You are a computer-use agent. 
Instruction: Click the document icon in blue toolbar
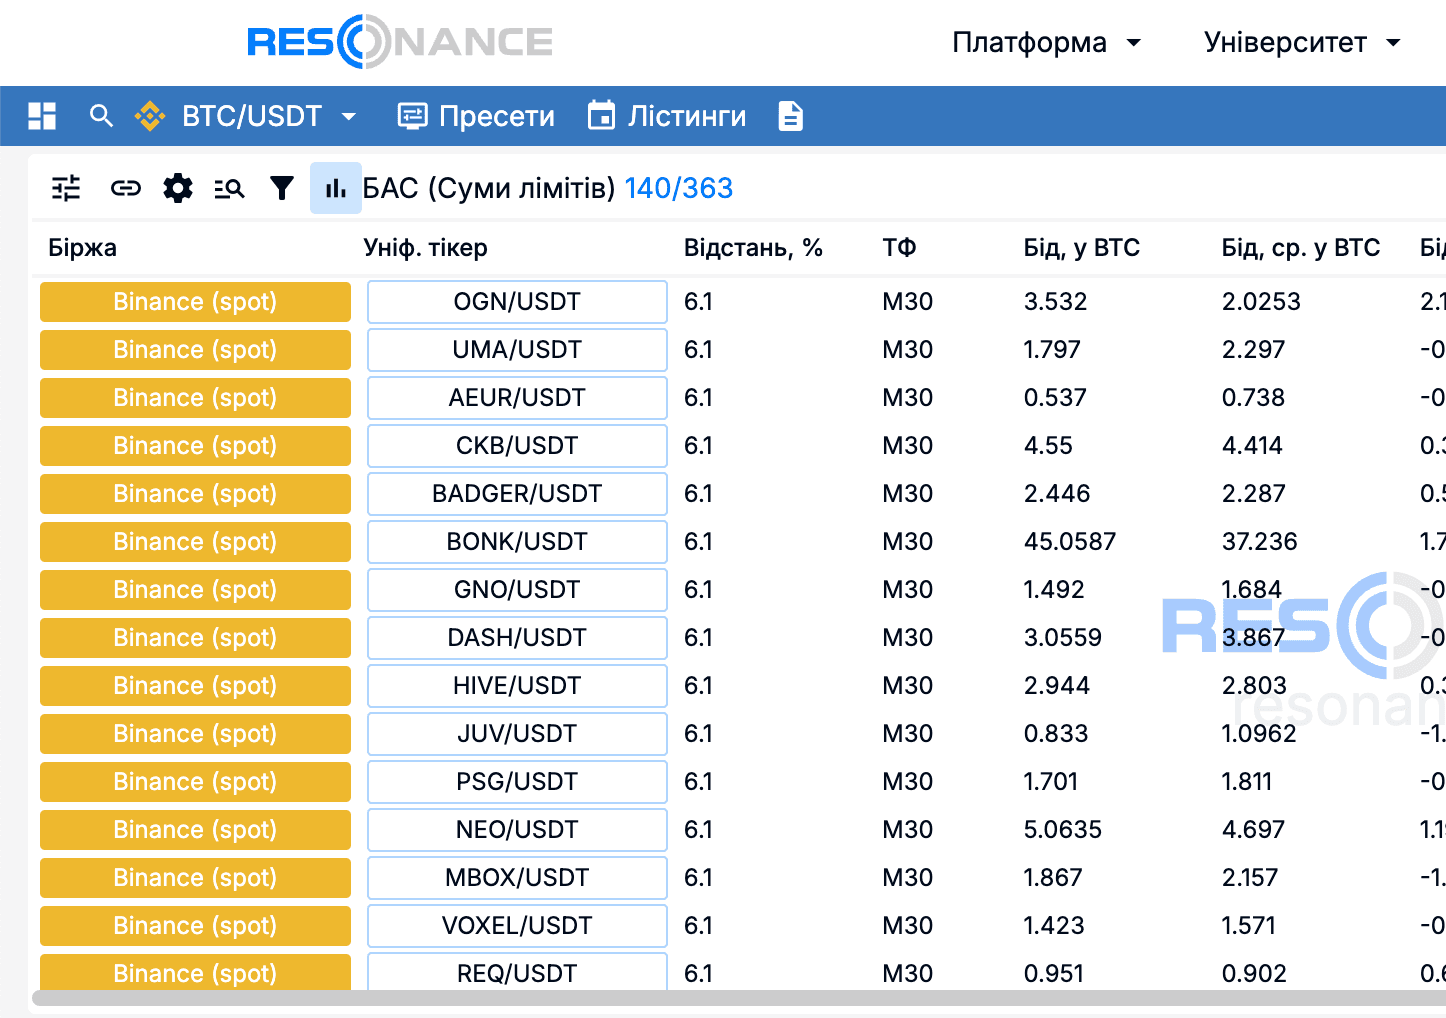pyautogui.click(x=791, y=116)
